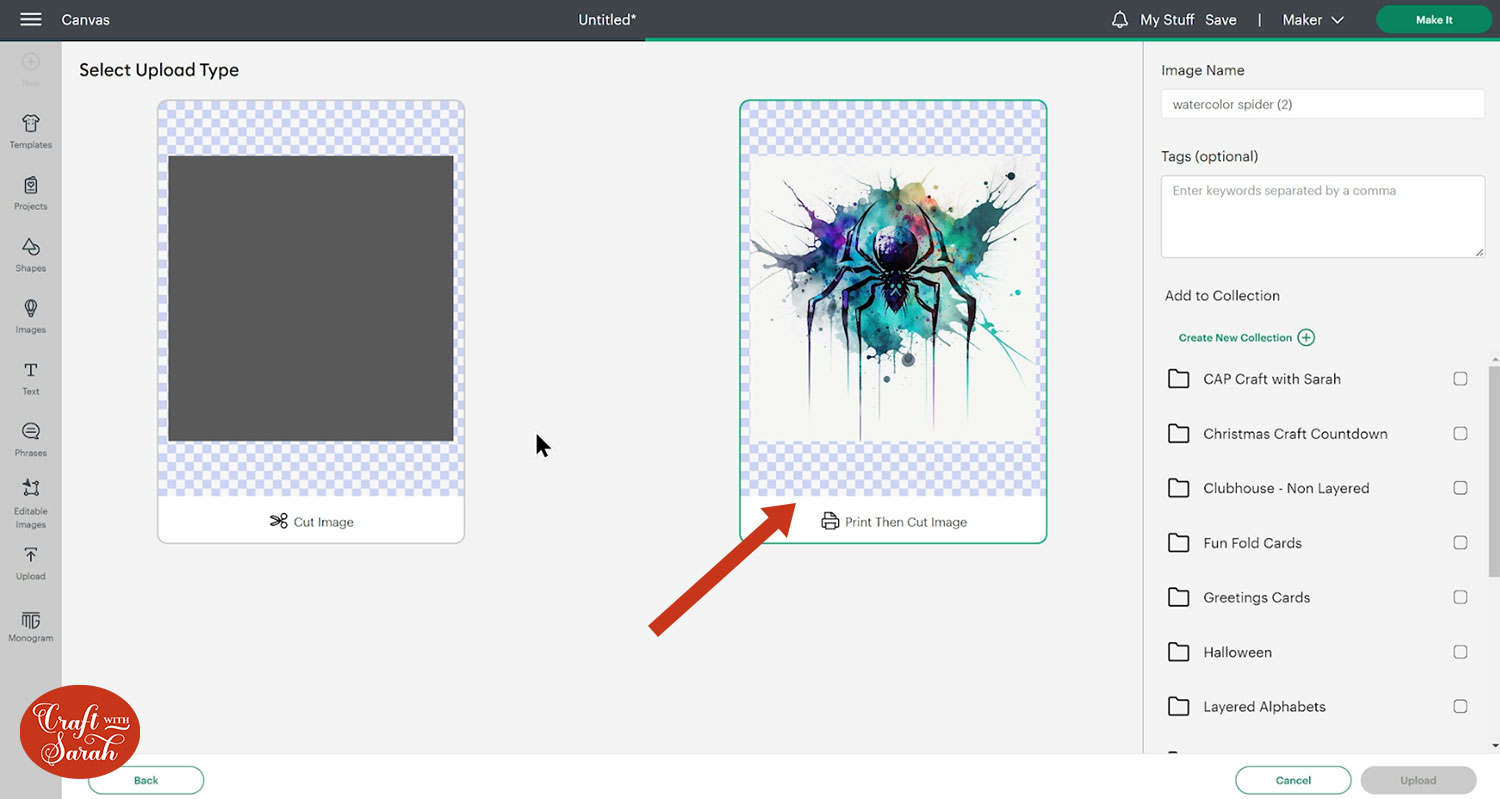Viewport: 1500px width, 799px height.
Task: Click the Select Upload Type heading
Action: pos(159,70)
